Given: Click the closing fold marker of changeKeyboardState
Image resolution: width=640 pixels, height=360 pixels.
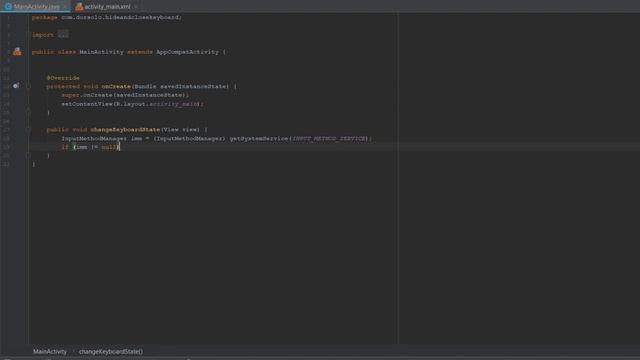Looking at the screenshot, I should pyautogui.click(x=28, y=156).
